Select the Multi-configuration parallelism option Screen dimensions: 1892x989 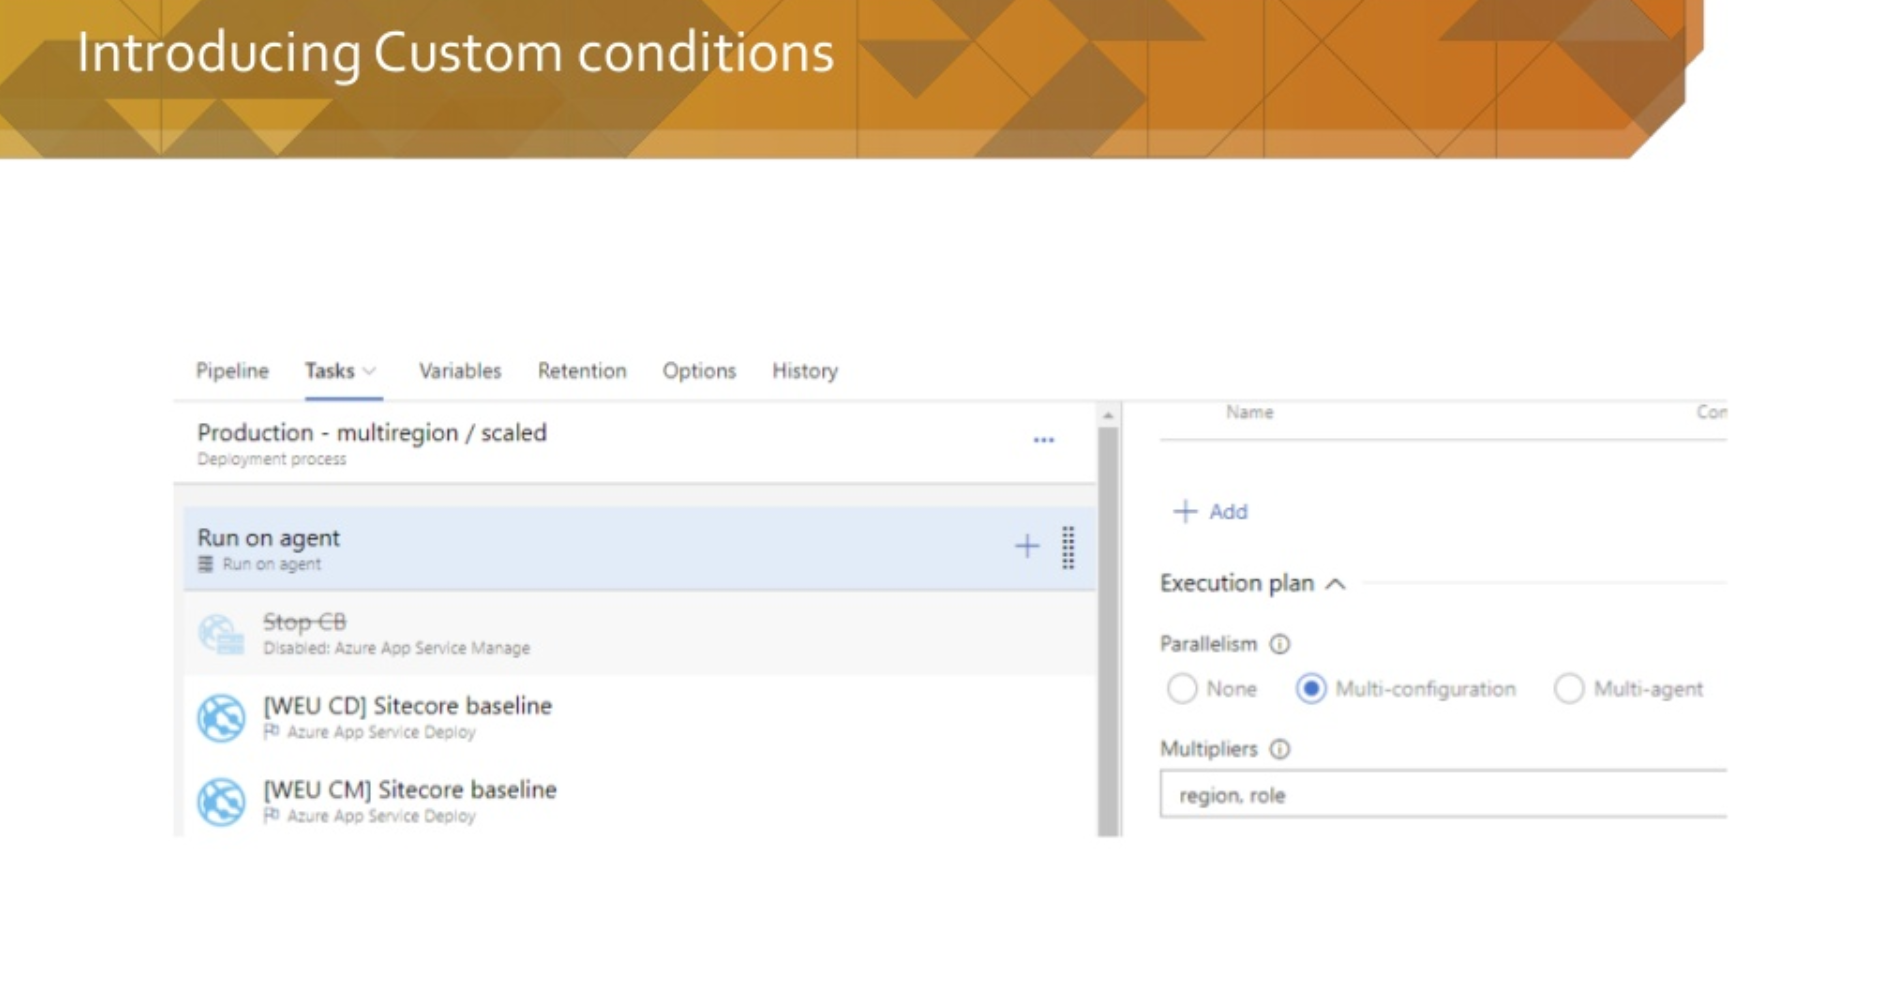coord(1311,689)
